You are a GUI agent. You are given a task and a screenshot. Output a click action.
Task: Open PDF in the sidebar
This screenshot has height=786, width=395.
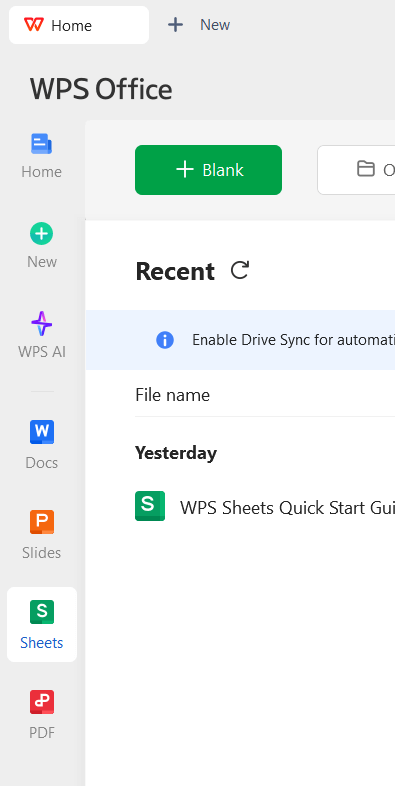pyautogui.click(x=42, y=716)
